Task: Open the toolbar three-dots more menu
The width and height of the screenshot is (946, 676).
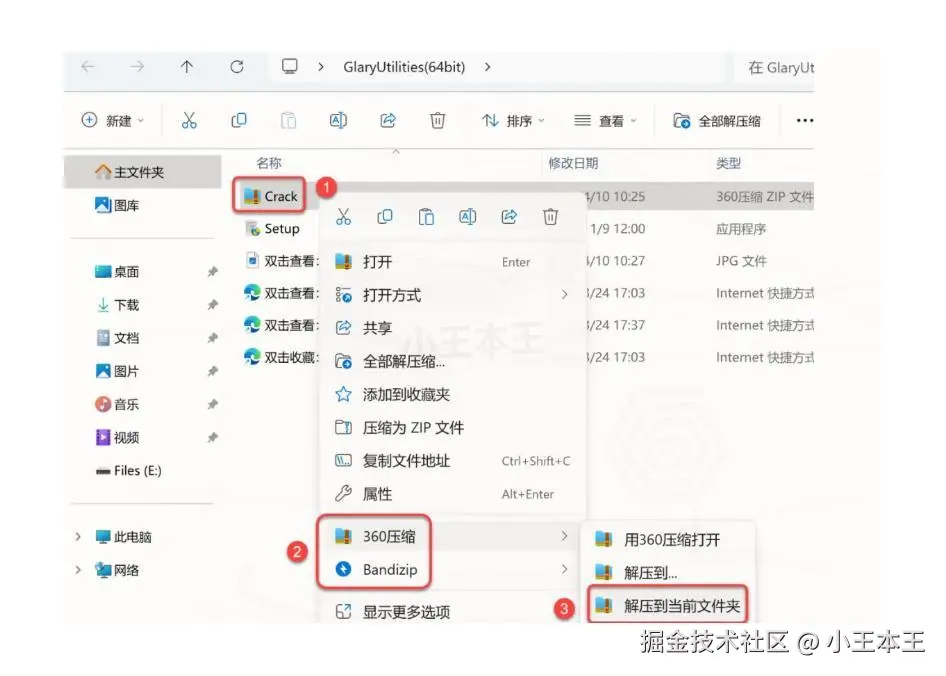Action: click(805, 121)
